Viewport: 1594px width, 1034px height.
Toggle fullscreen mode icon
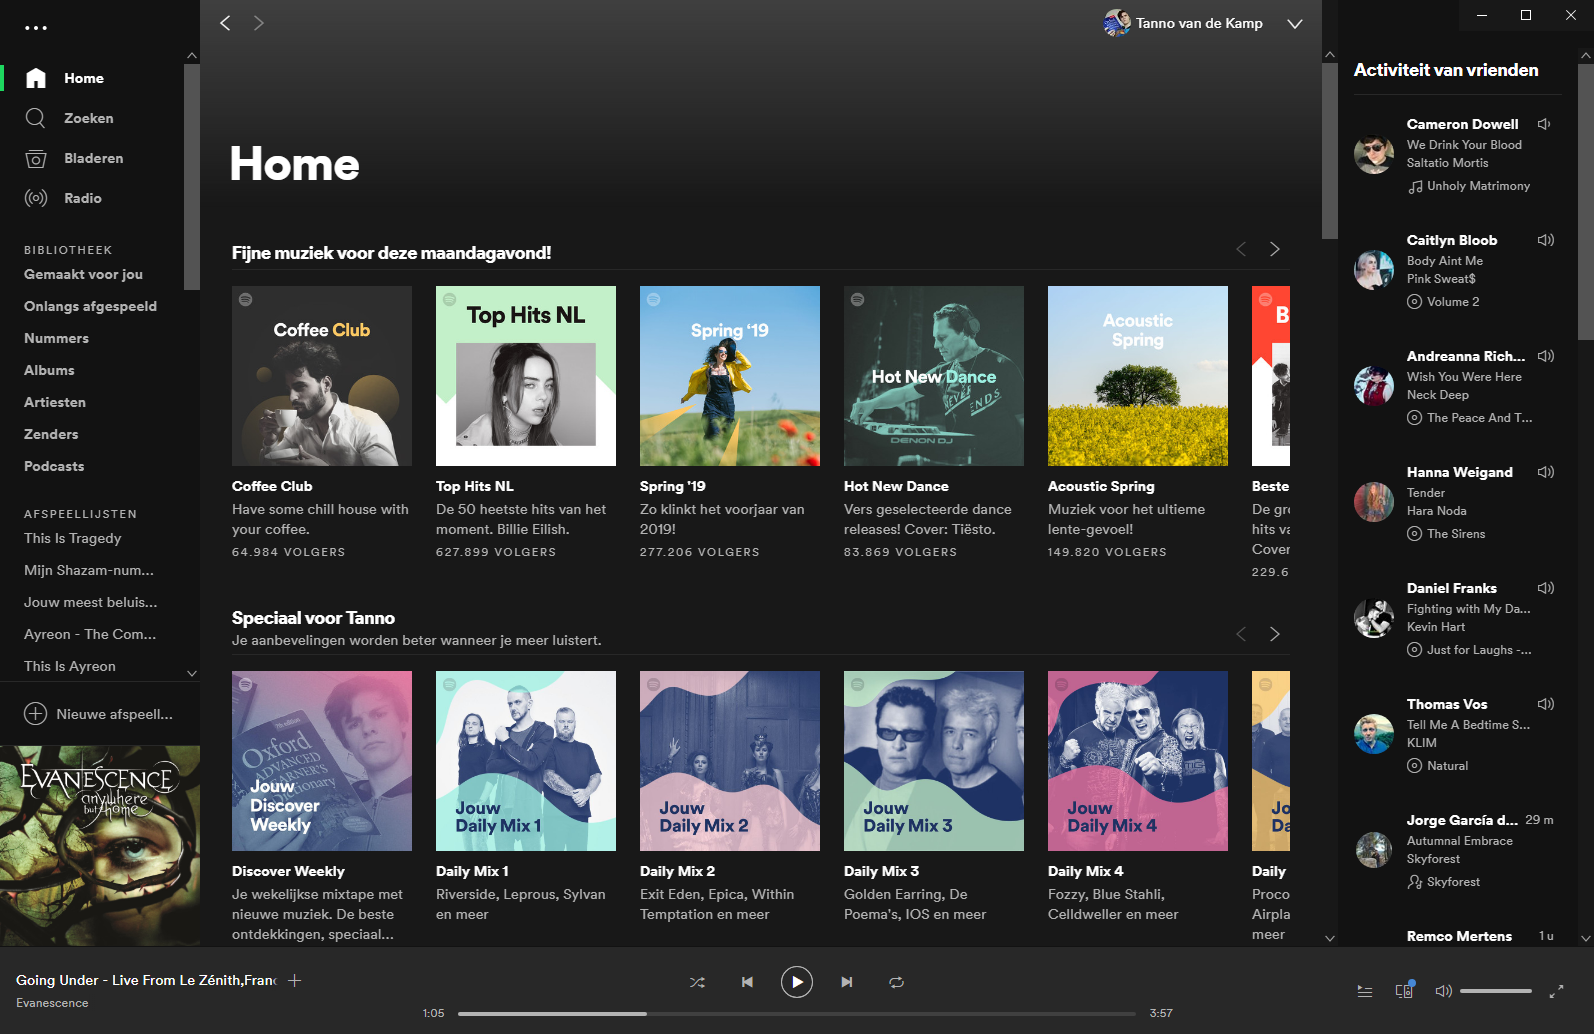point(1556,991)
